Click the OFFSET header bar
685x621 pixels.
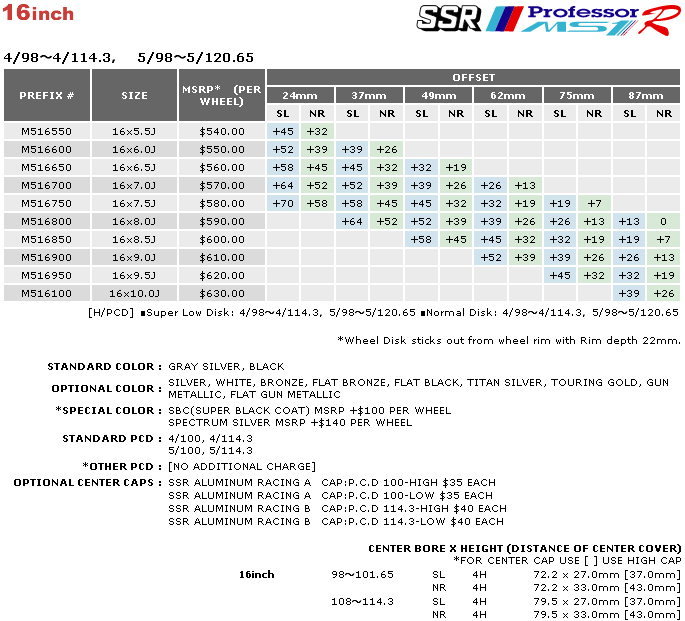[x=473, y=77]
